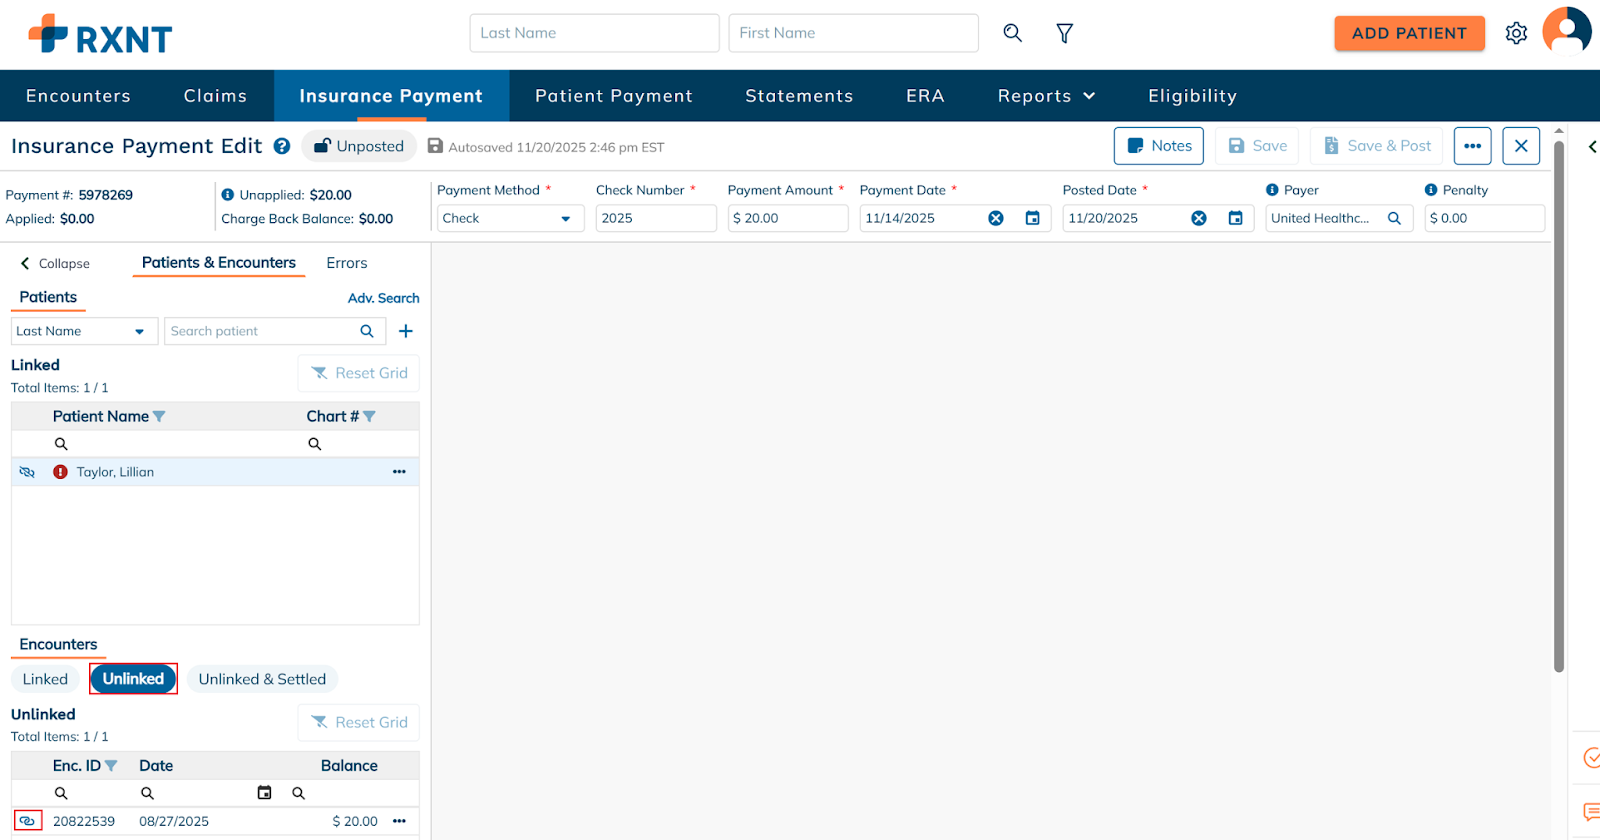Go to the Patient Payment tab
Viewport: 1600px width, 840px height.
point(613,96)
